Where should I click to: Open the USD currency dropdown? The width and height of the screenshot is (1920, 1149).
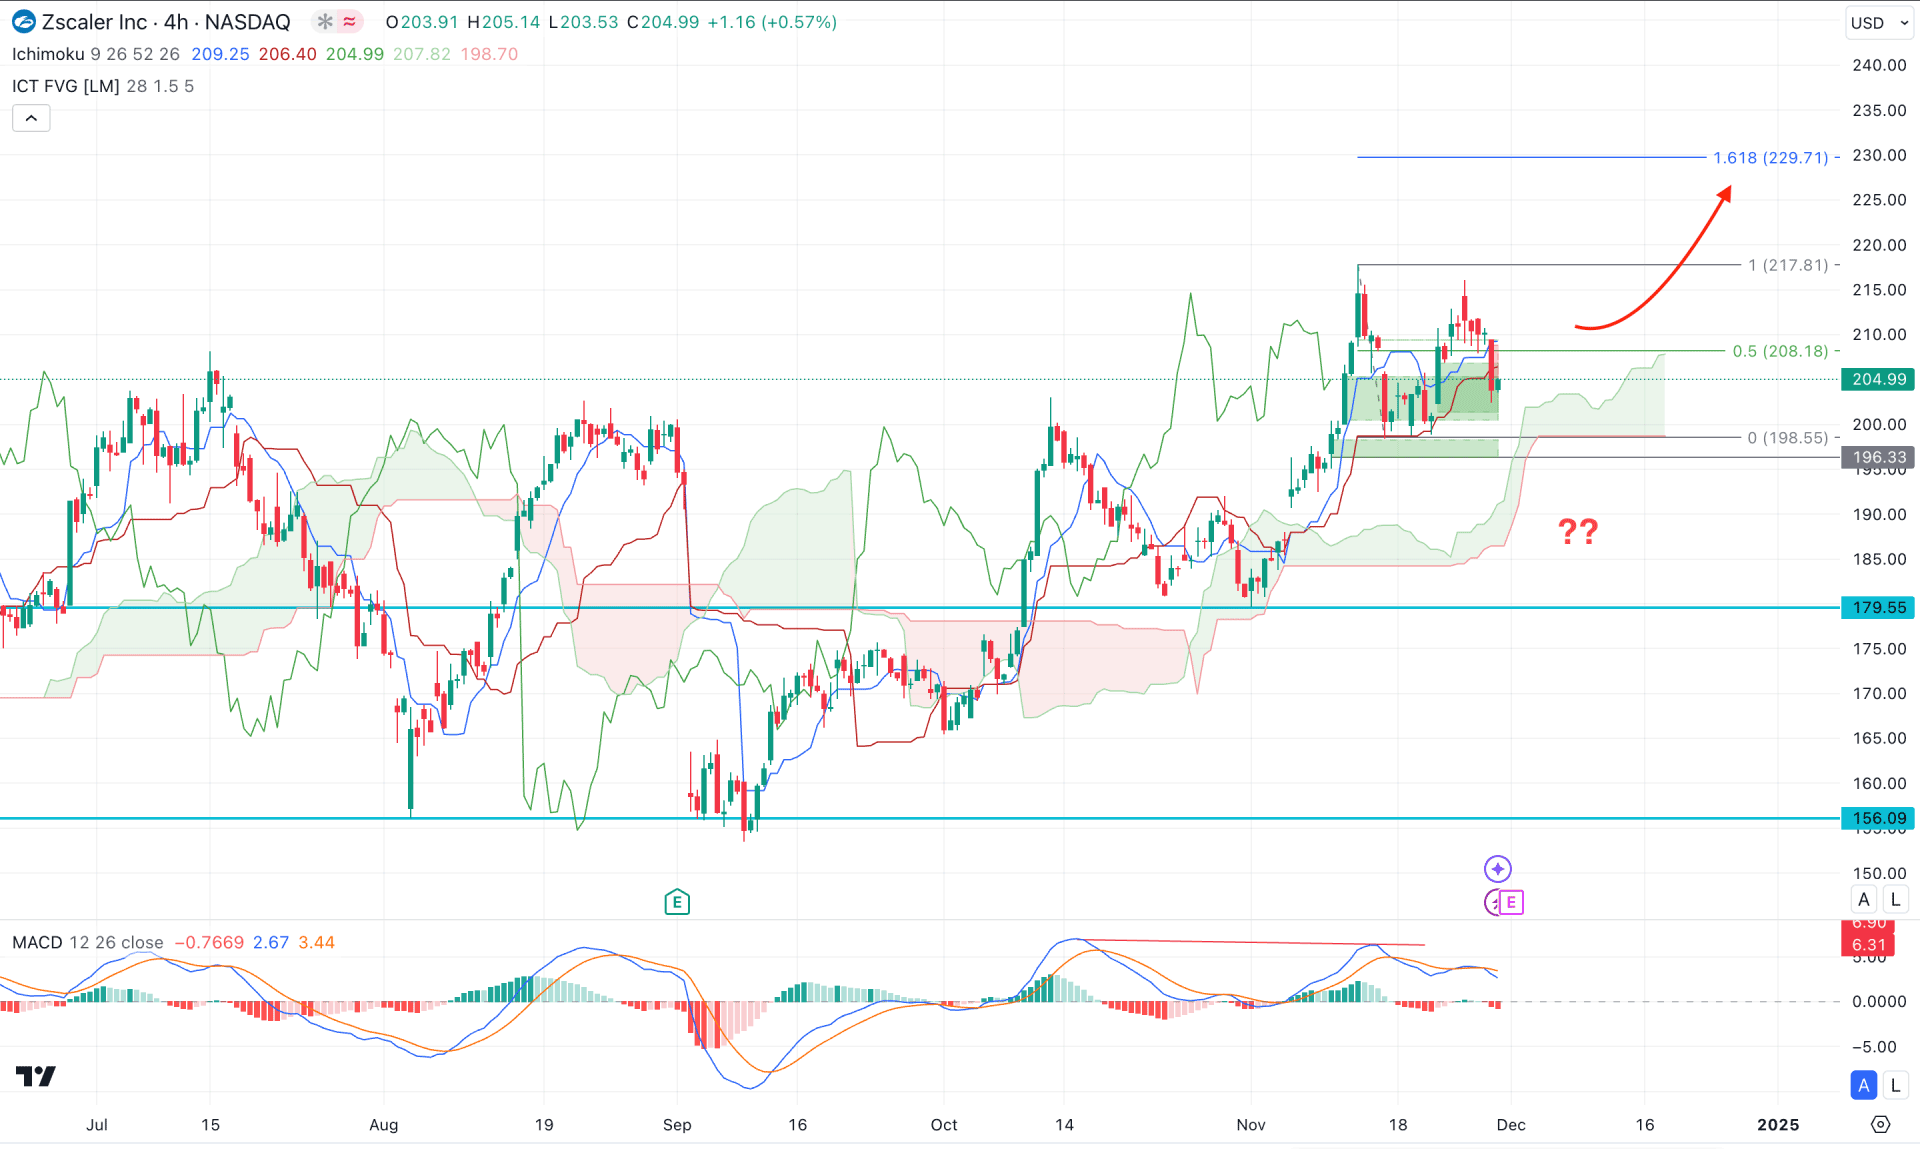1879,22
